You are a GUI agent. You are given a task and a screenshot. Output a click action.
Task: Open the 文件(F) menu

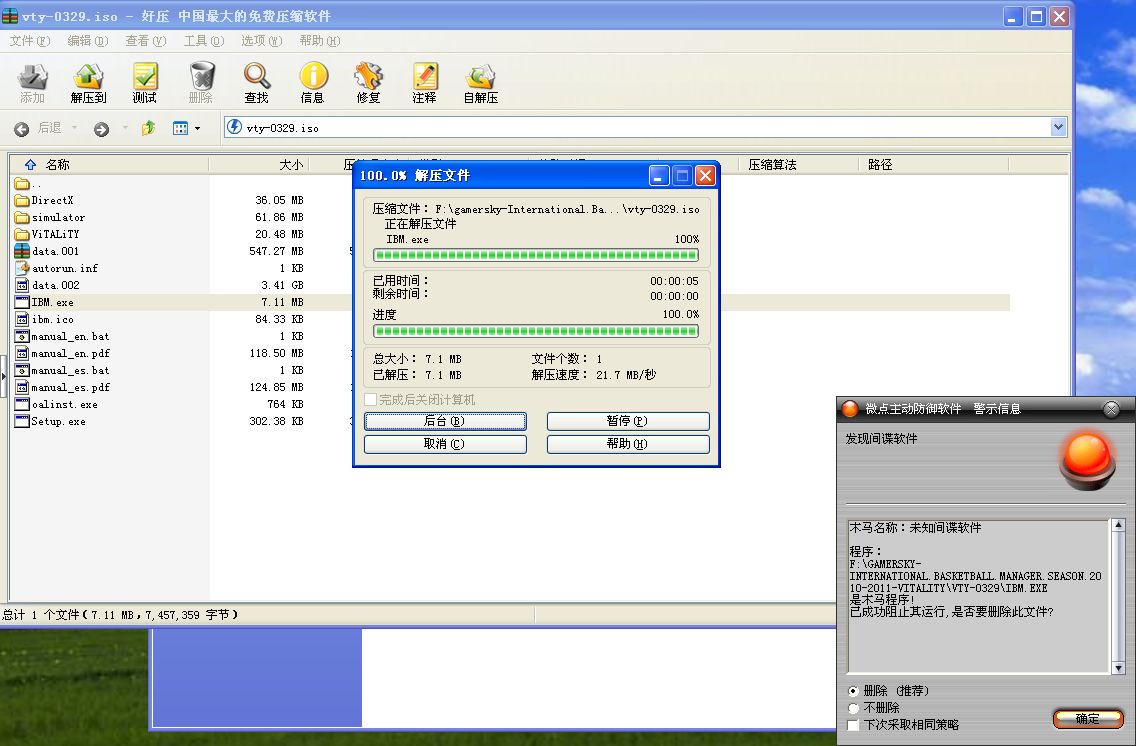pyautogui.click(x=30, y=41)
